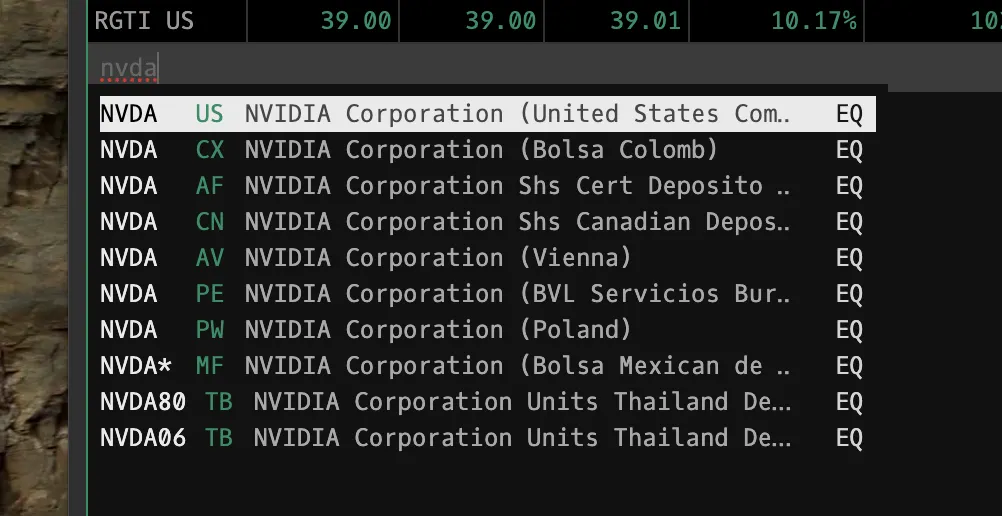Screen dimensions: 1002x516
Task: Pick NVDA CN Canadian Depositary listing
Action: [488, 222]
